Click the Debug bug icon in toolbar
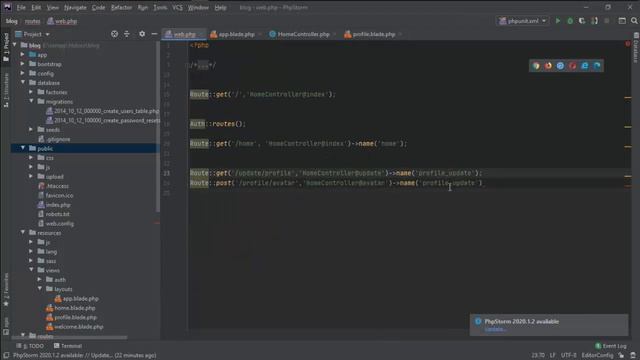 tap(570, 21)
